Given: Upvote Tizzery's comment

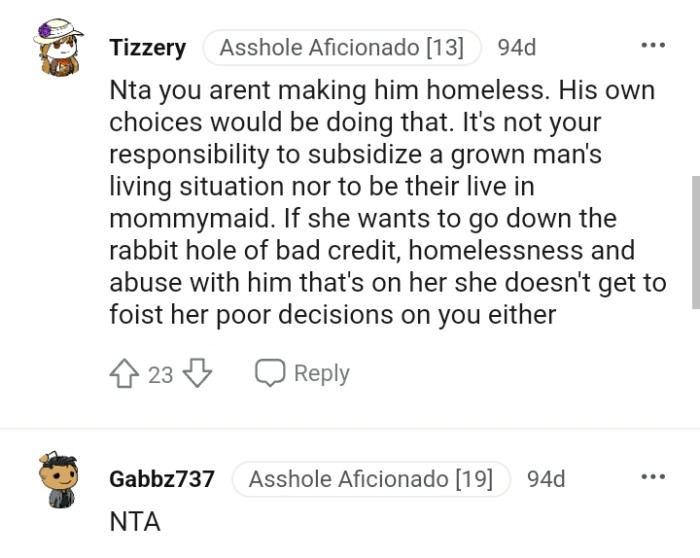Looking at the screenshot, I should point(125,374).
